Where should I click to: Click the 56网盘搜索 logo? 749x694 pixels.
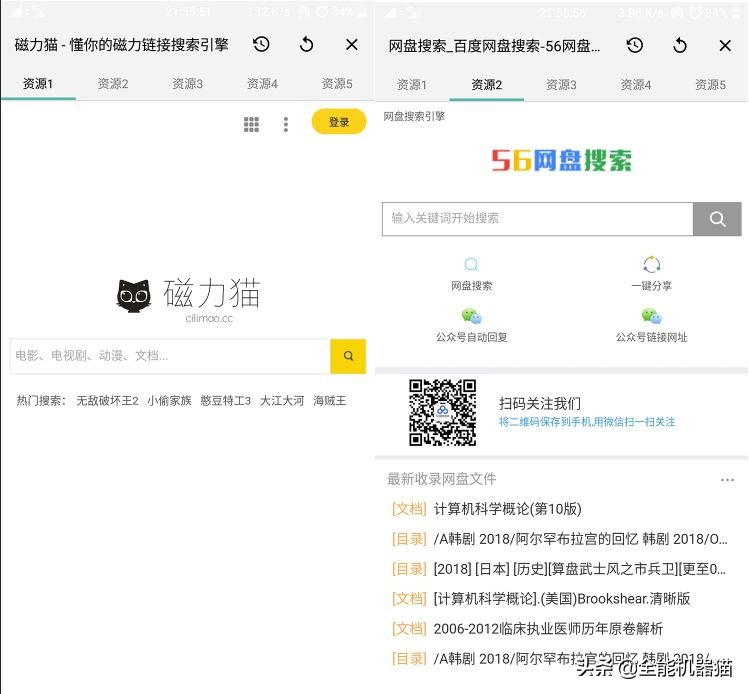(561, 160)
